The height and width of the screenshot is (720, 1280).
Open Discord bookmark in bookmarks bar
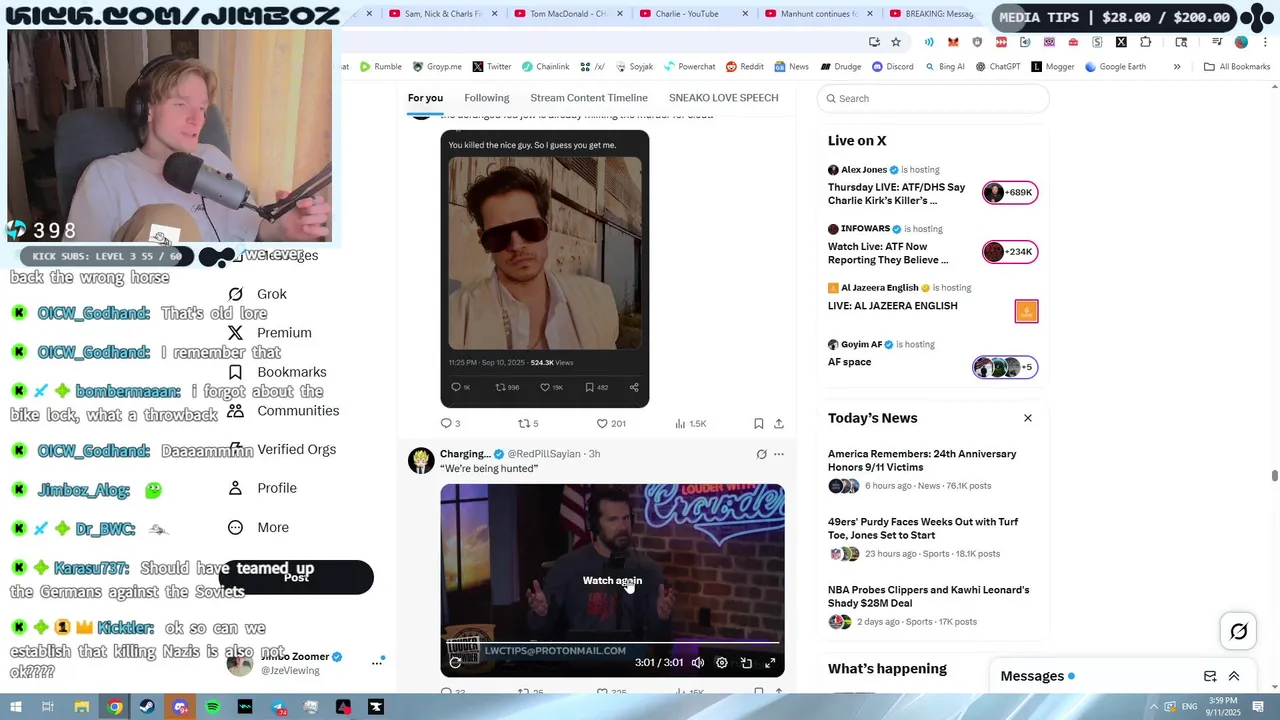(x=892, y=67)
